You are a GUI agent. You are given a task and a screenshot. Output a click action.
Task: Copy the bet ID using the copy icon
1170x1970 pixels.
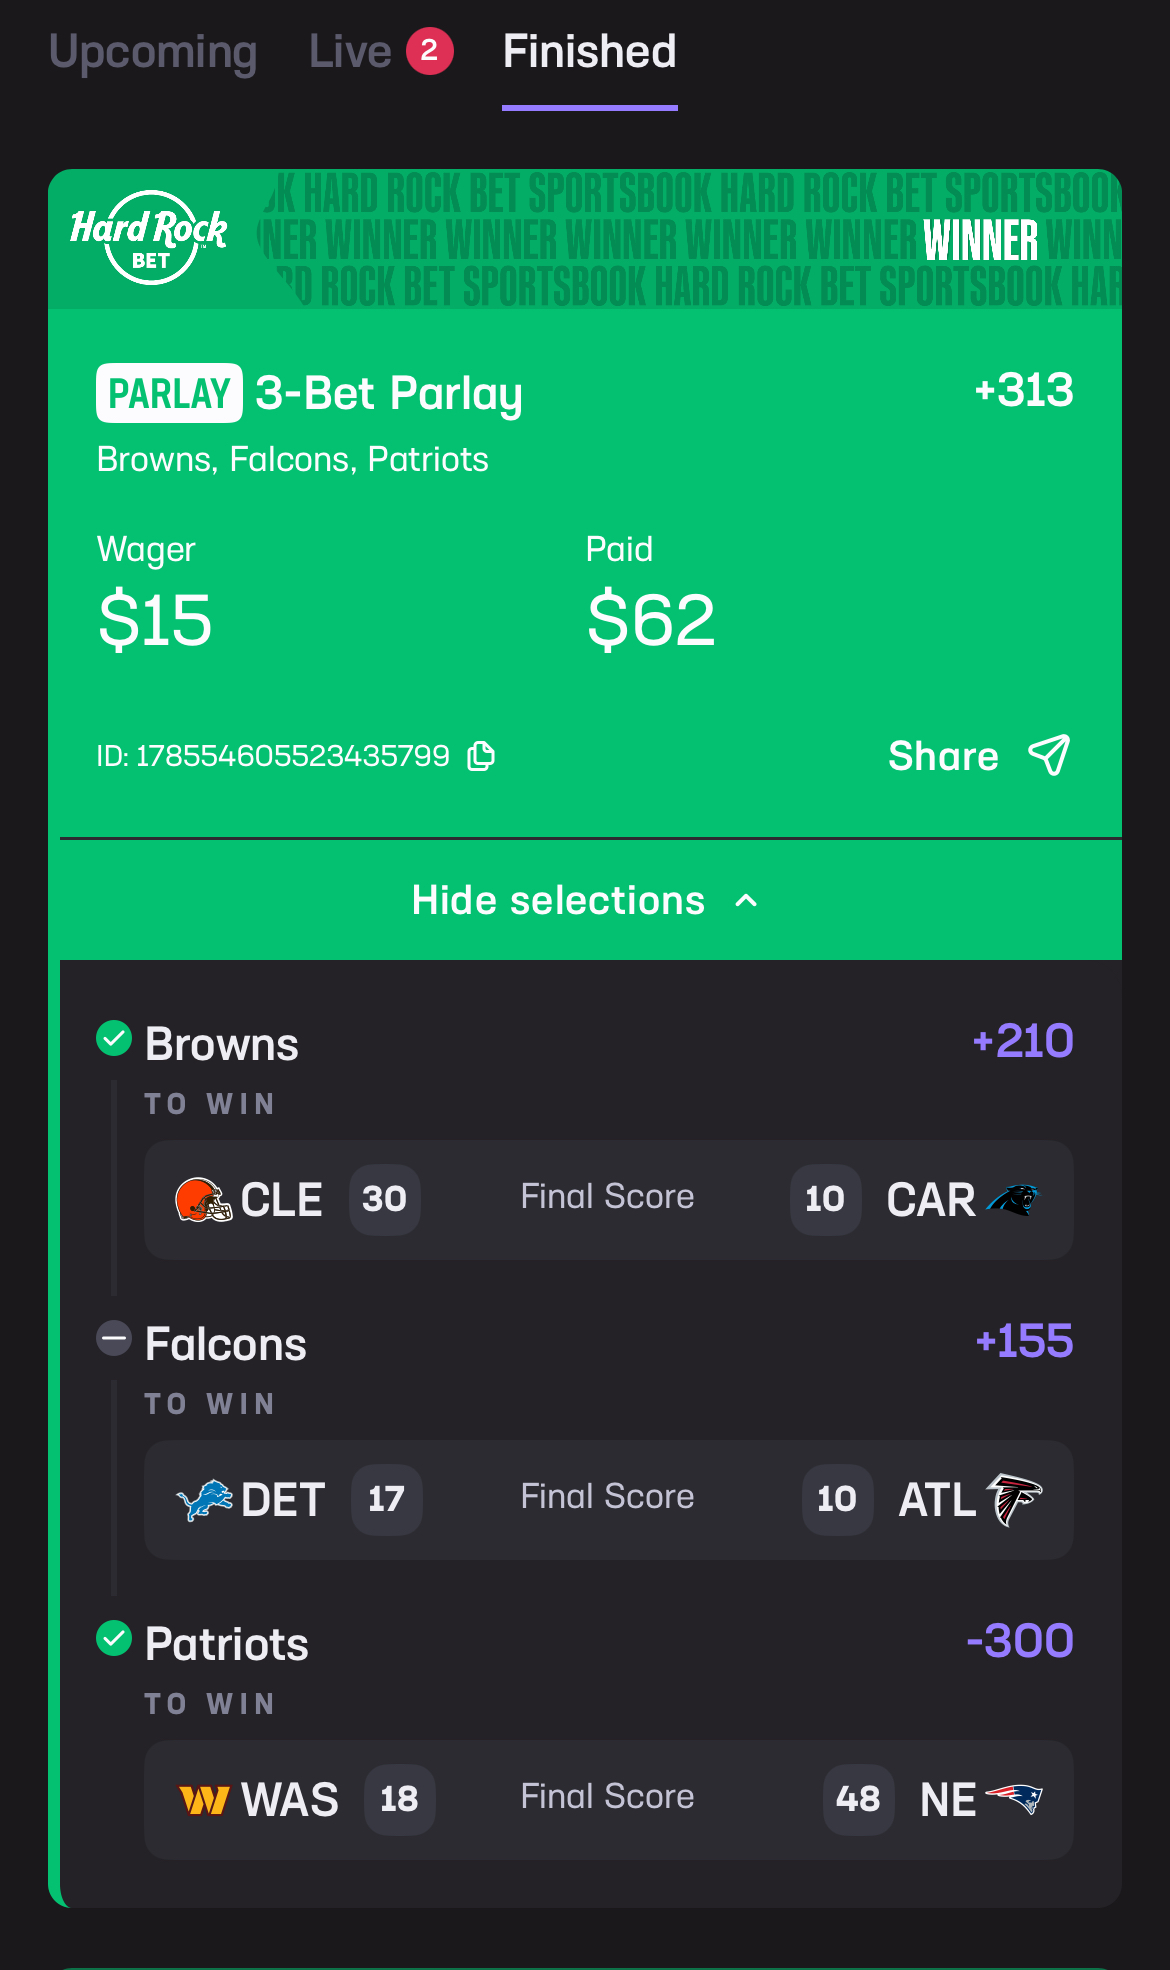point(481,756)
